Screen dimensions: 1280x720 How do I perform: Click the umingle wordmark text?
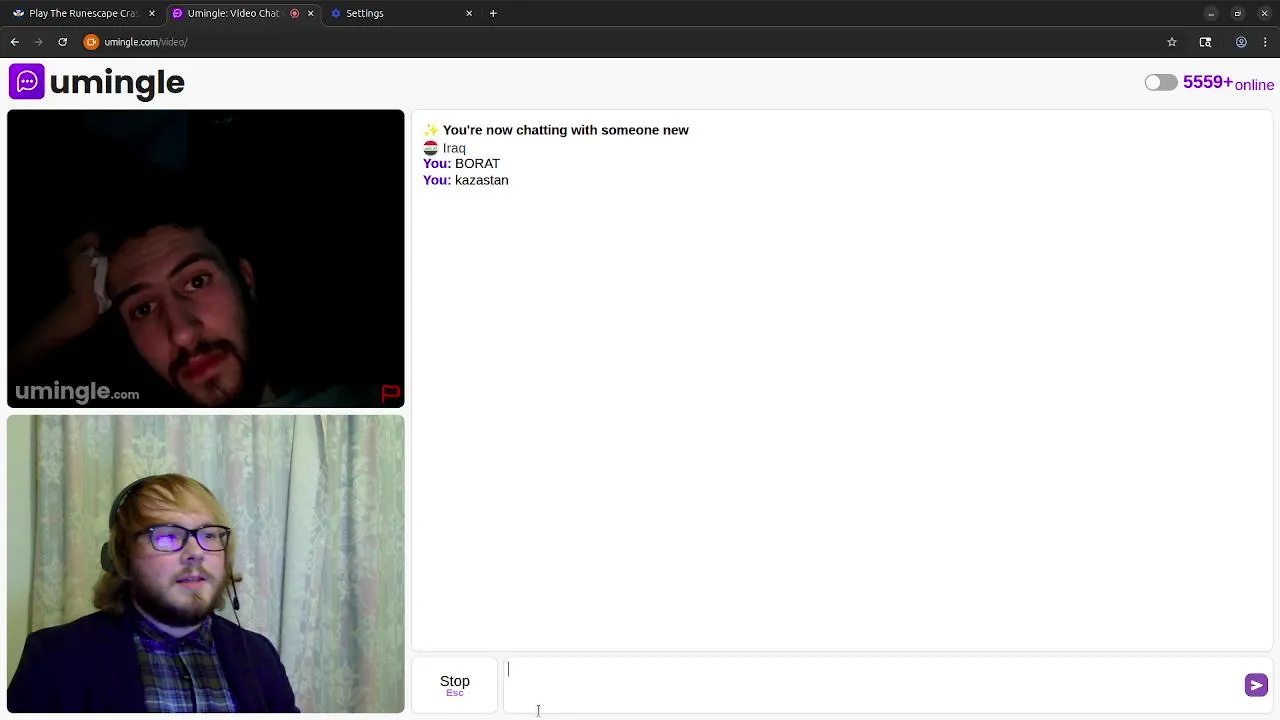click(117, 82)
